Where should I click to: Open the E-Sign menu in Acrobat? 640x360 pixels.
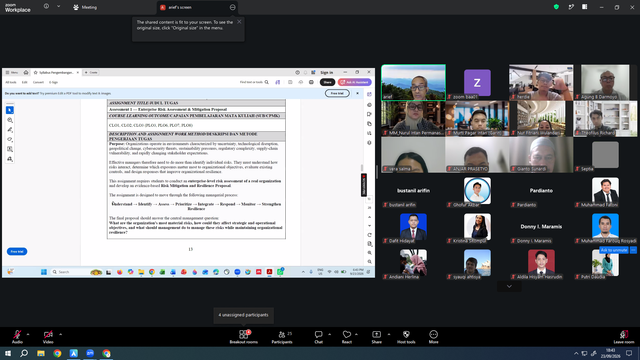(x=53, y=82)
